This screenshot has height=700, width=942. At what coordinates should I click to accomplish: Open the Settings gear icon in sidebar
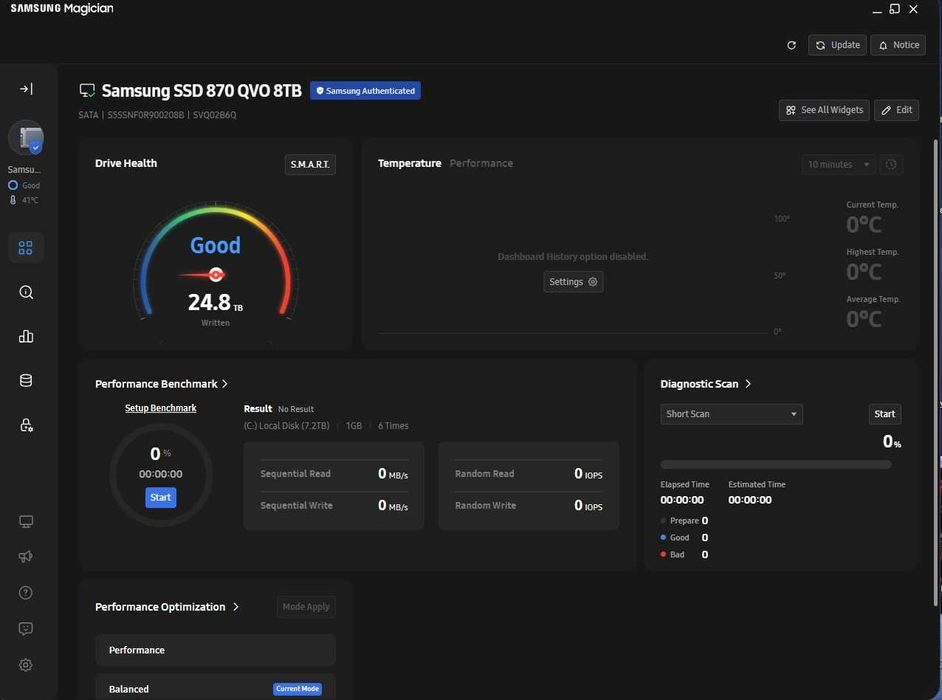(x=26, y=665)
